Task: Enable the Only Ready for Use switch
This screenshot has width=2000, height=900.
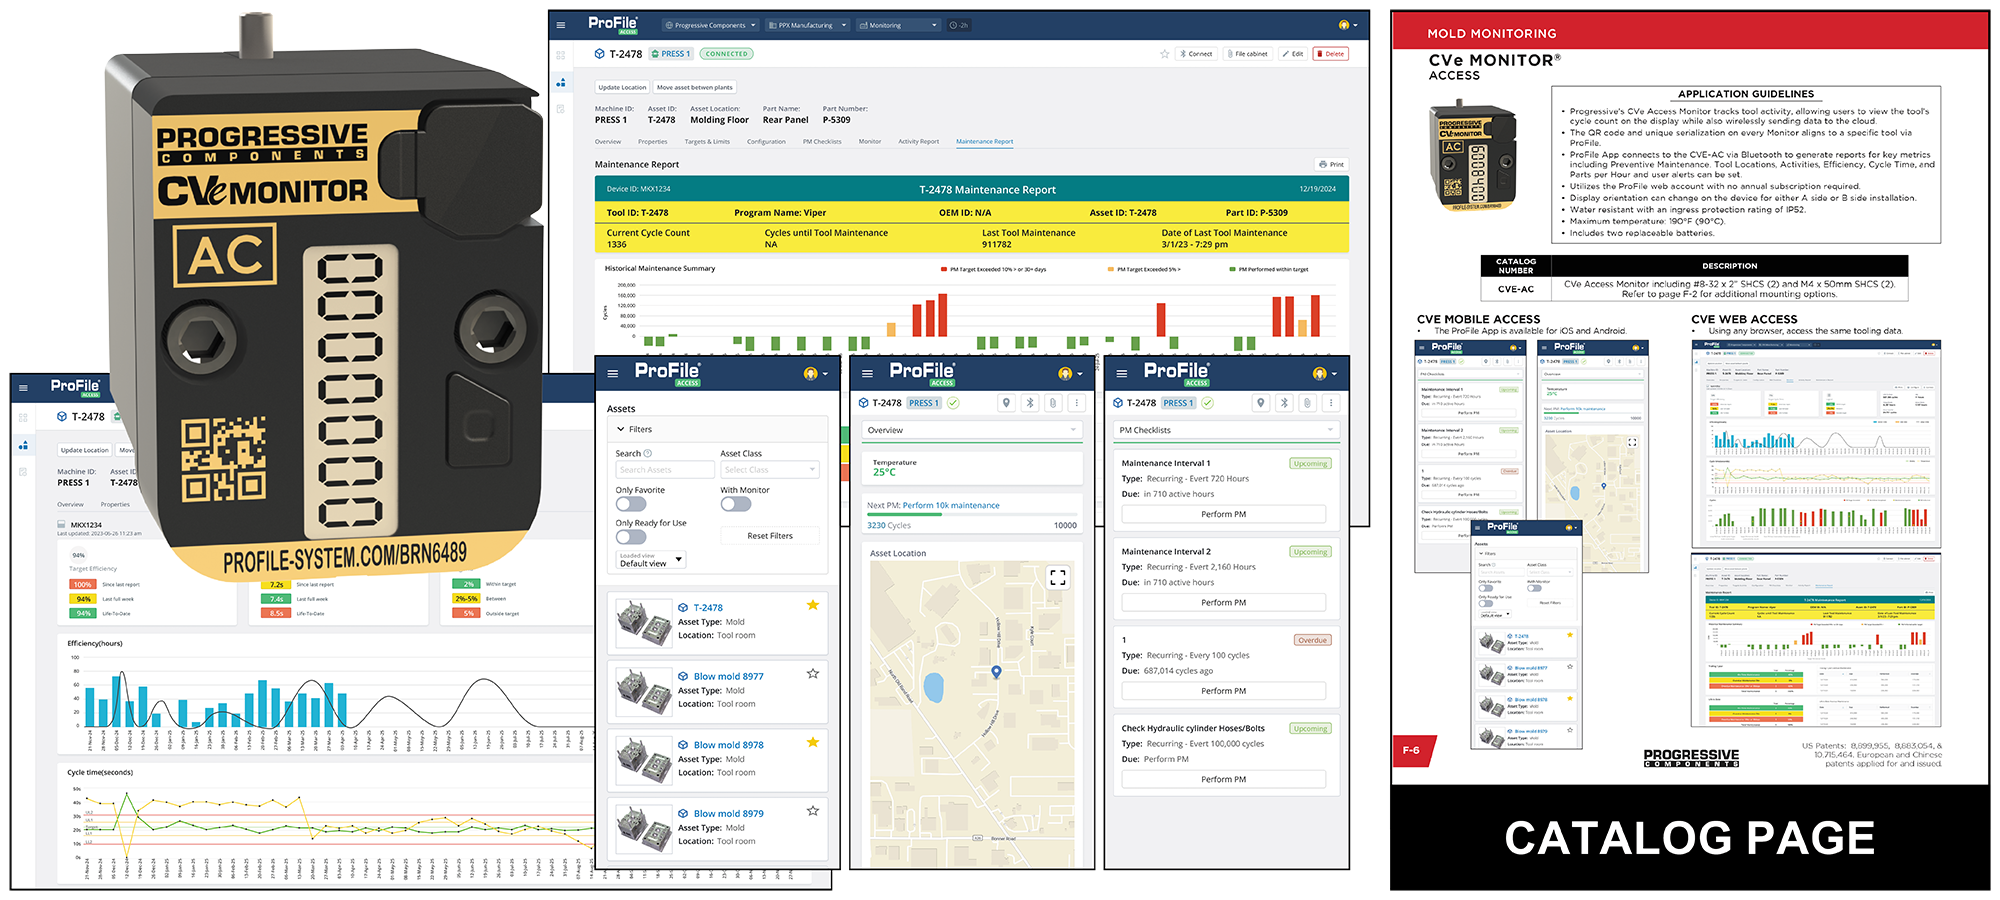Action: tap(631, 537)
